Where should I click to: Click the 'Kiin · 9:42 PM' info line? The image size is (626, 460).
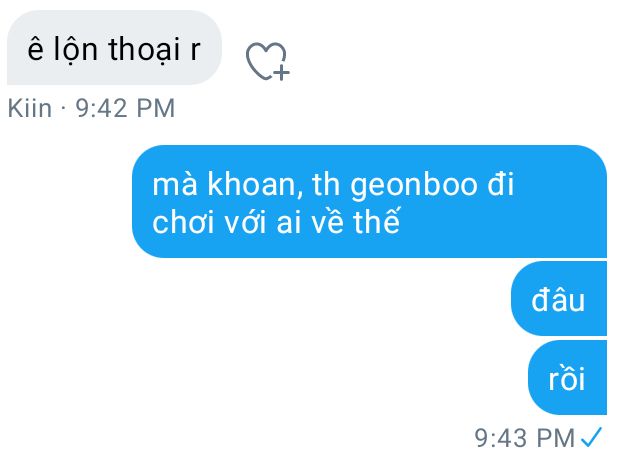(91, 108)
